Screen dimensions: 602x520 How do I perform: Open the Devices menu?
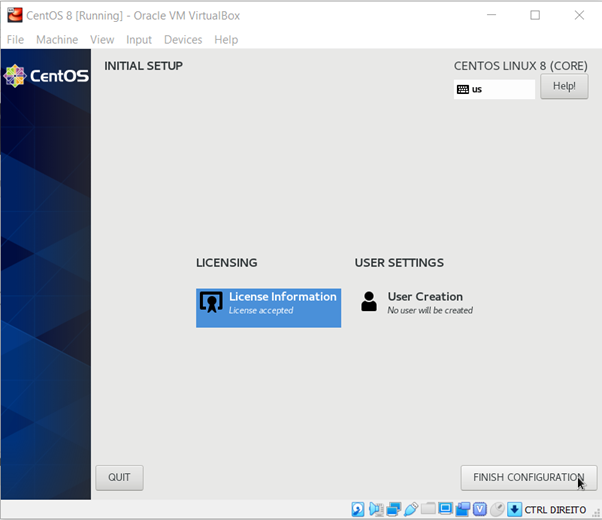[x=183, y=40]
